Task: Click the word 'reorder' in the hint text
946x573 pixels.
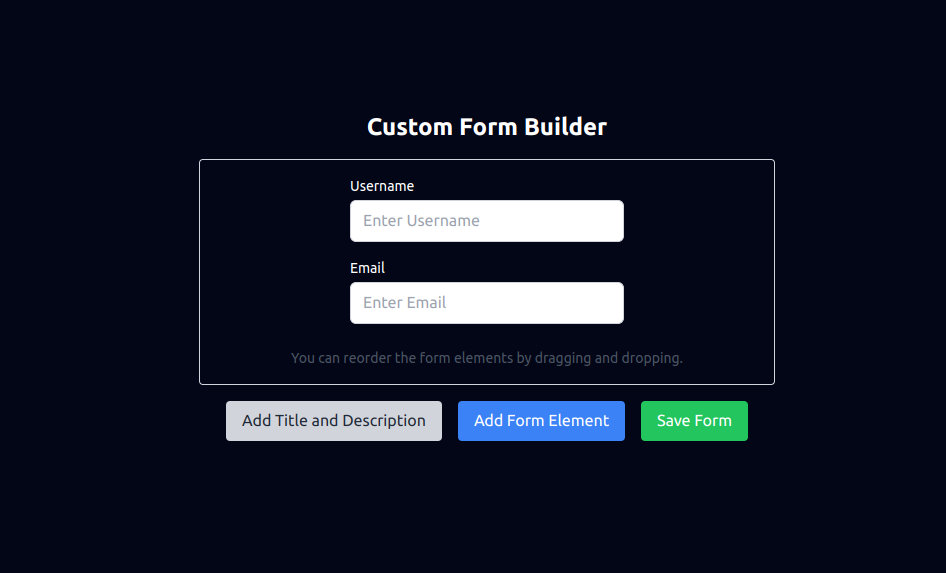Action: [x=367, y=358]
